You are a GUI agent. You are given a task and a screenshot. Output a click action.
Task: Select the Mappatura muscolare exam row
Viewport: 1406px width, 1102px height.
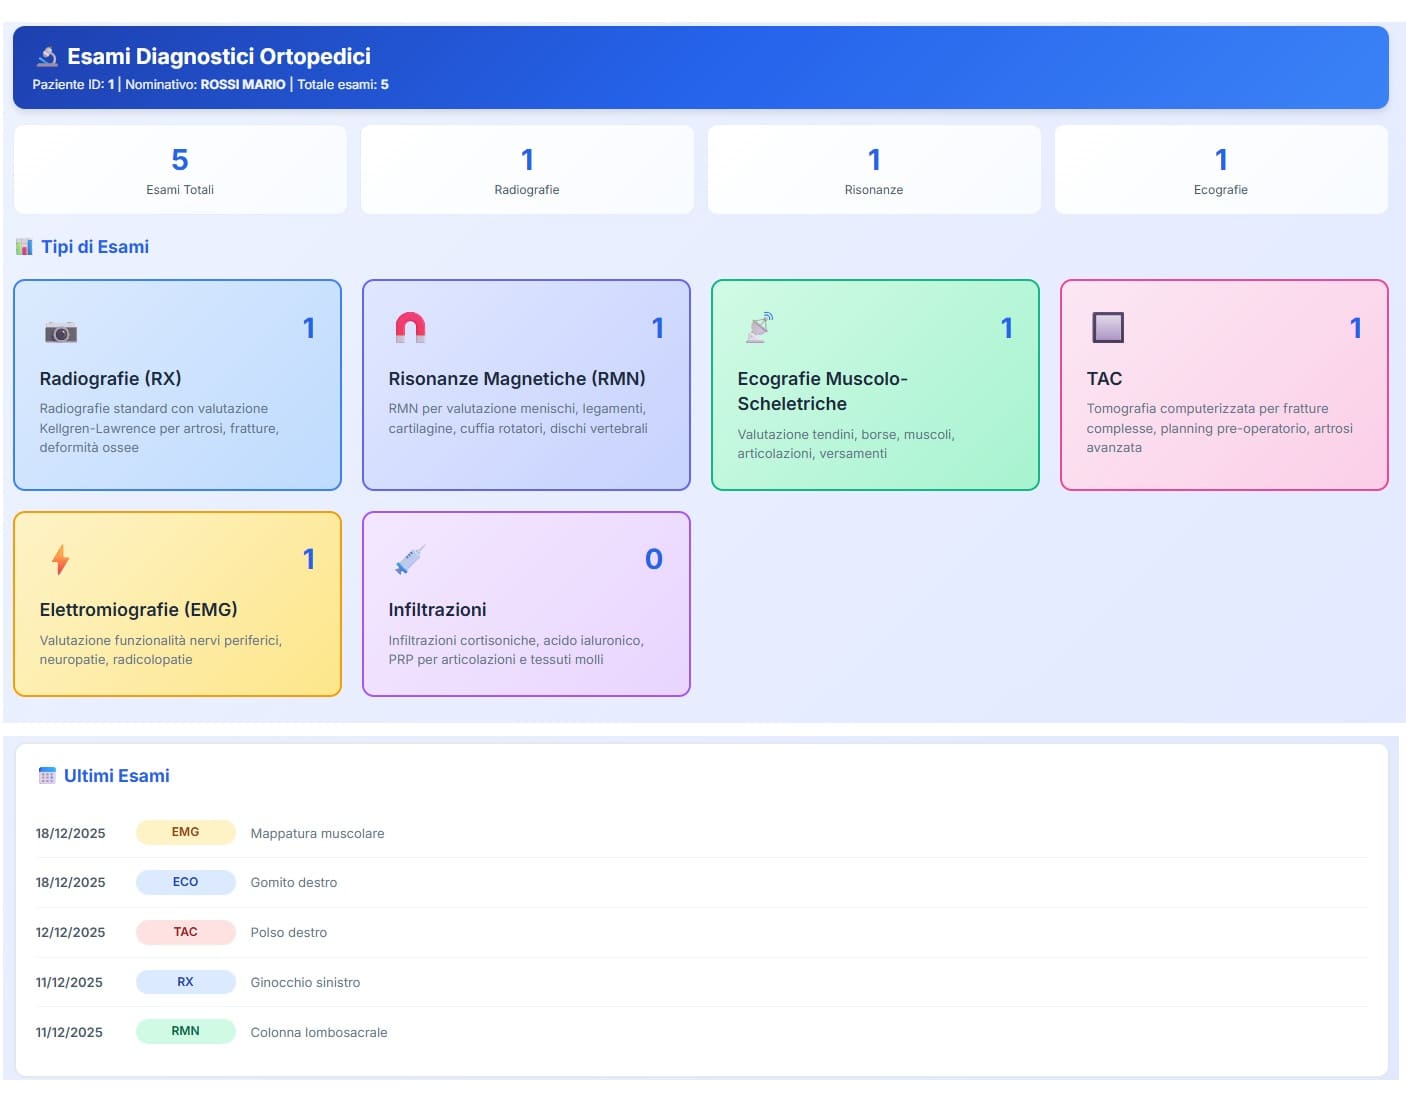coord(317,832)
